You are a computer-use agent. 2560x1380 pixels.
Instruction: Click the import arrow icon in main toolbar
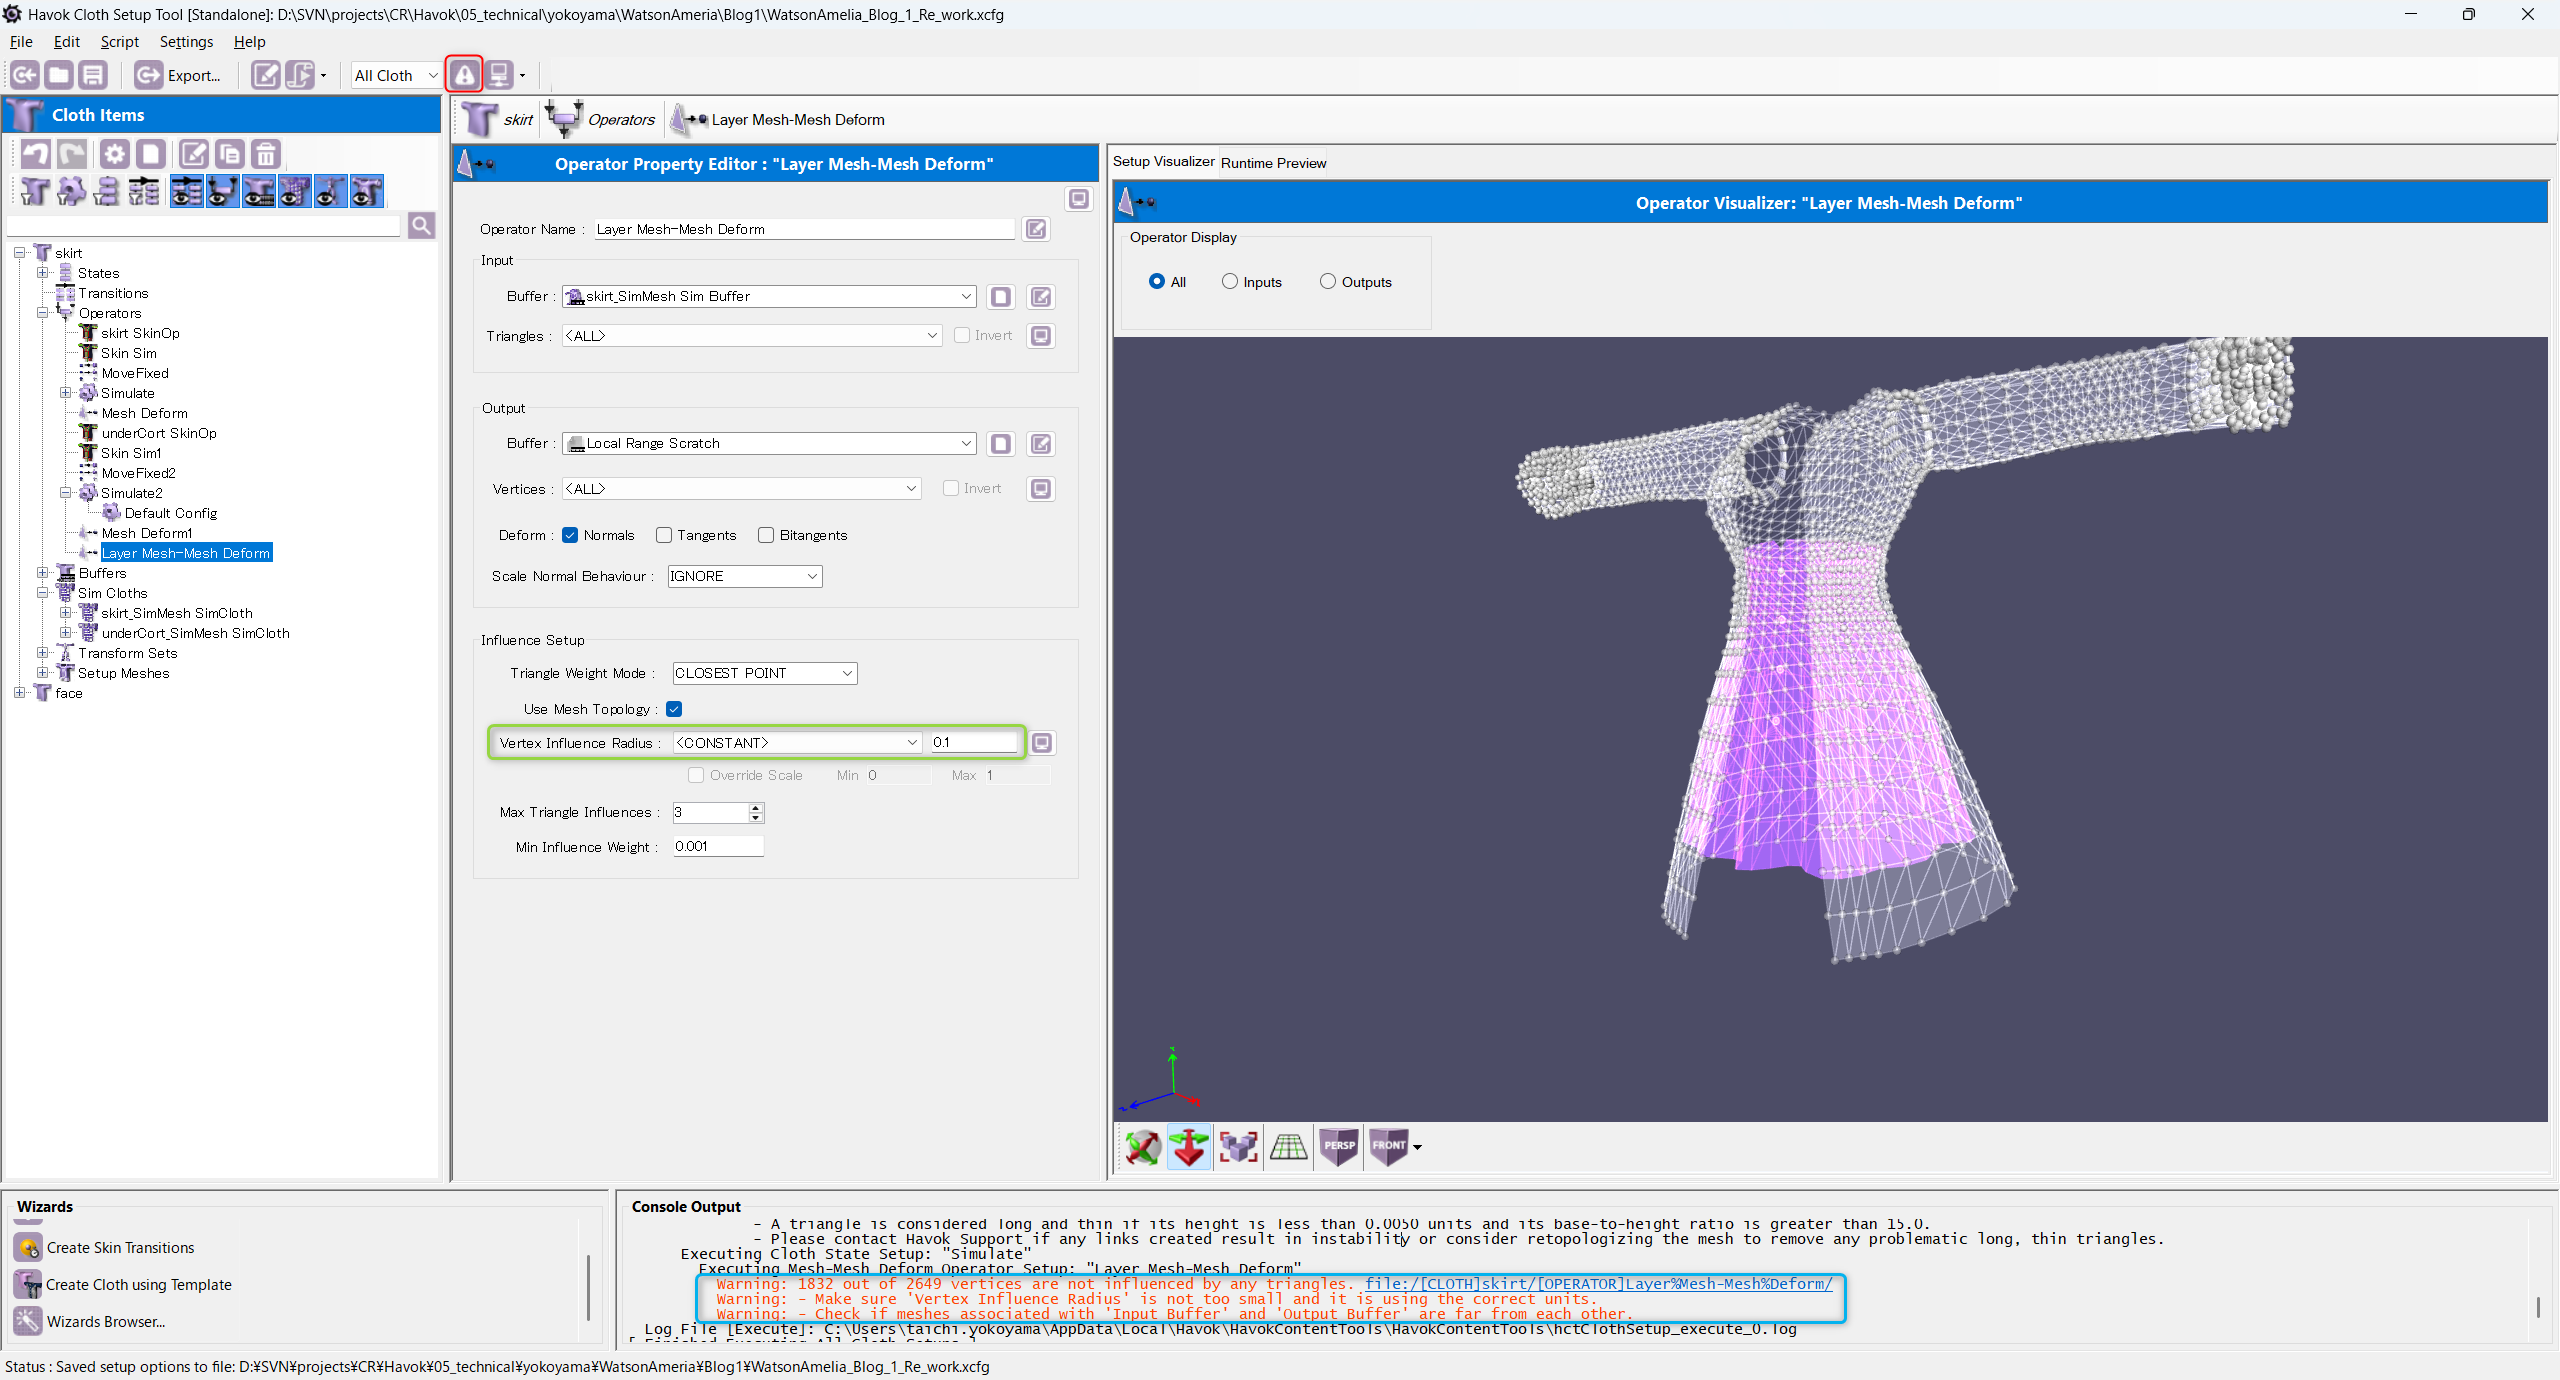[25, 75]
